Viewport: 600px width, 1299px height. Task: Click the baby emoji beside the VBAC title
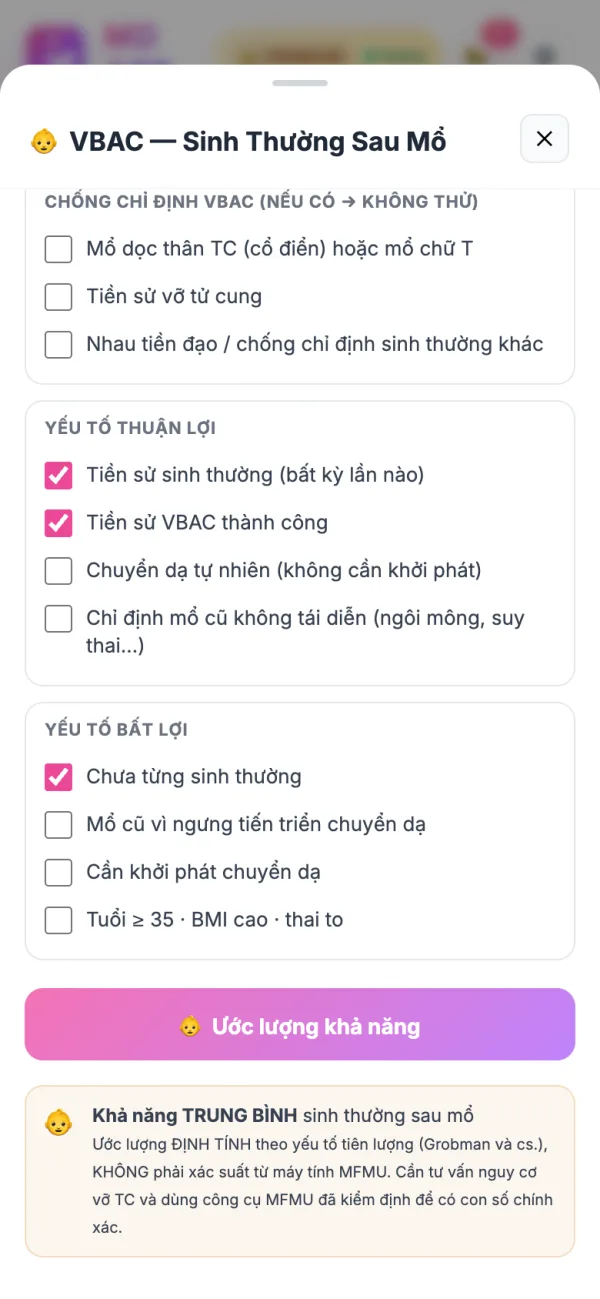click(43, 142)
